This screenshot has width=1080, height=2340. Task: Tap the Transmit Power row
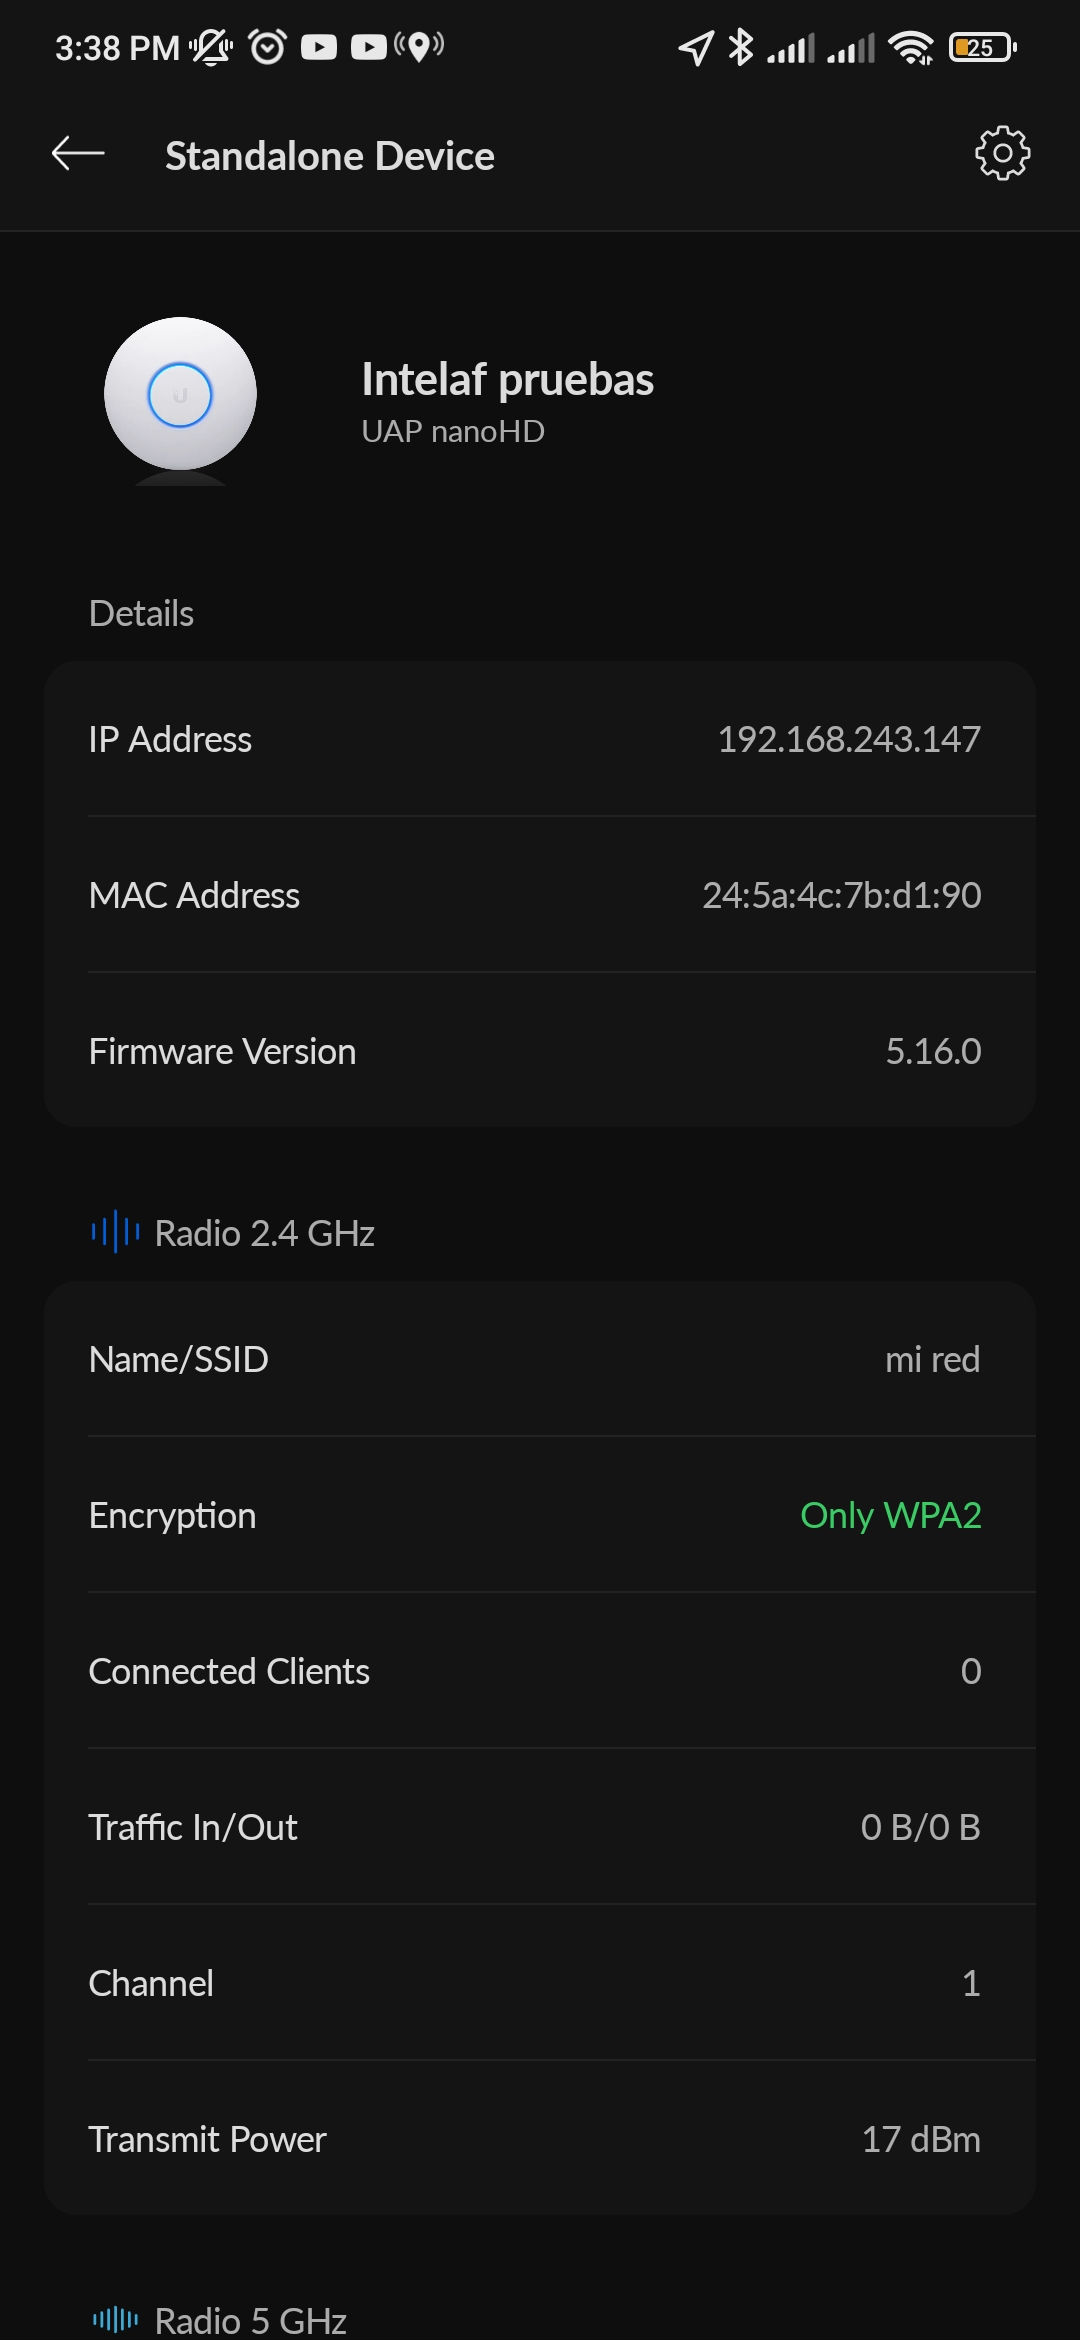pyautogui.click(x=540, y=2139)
